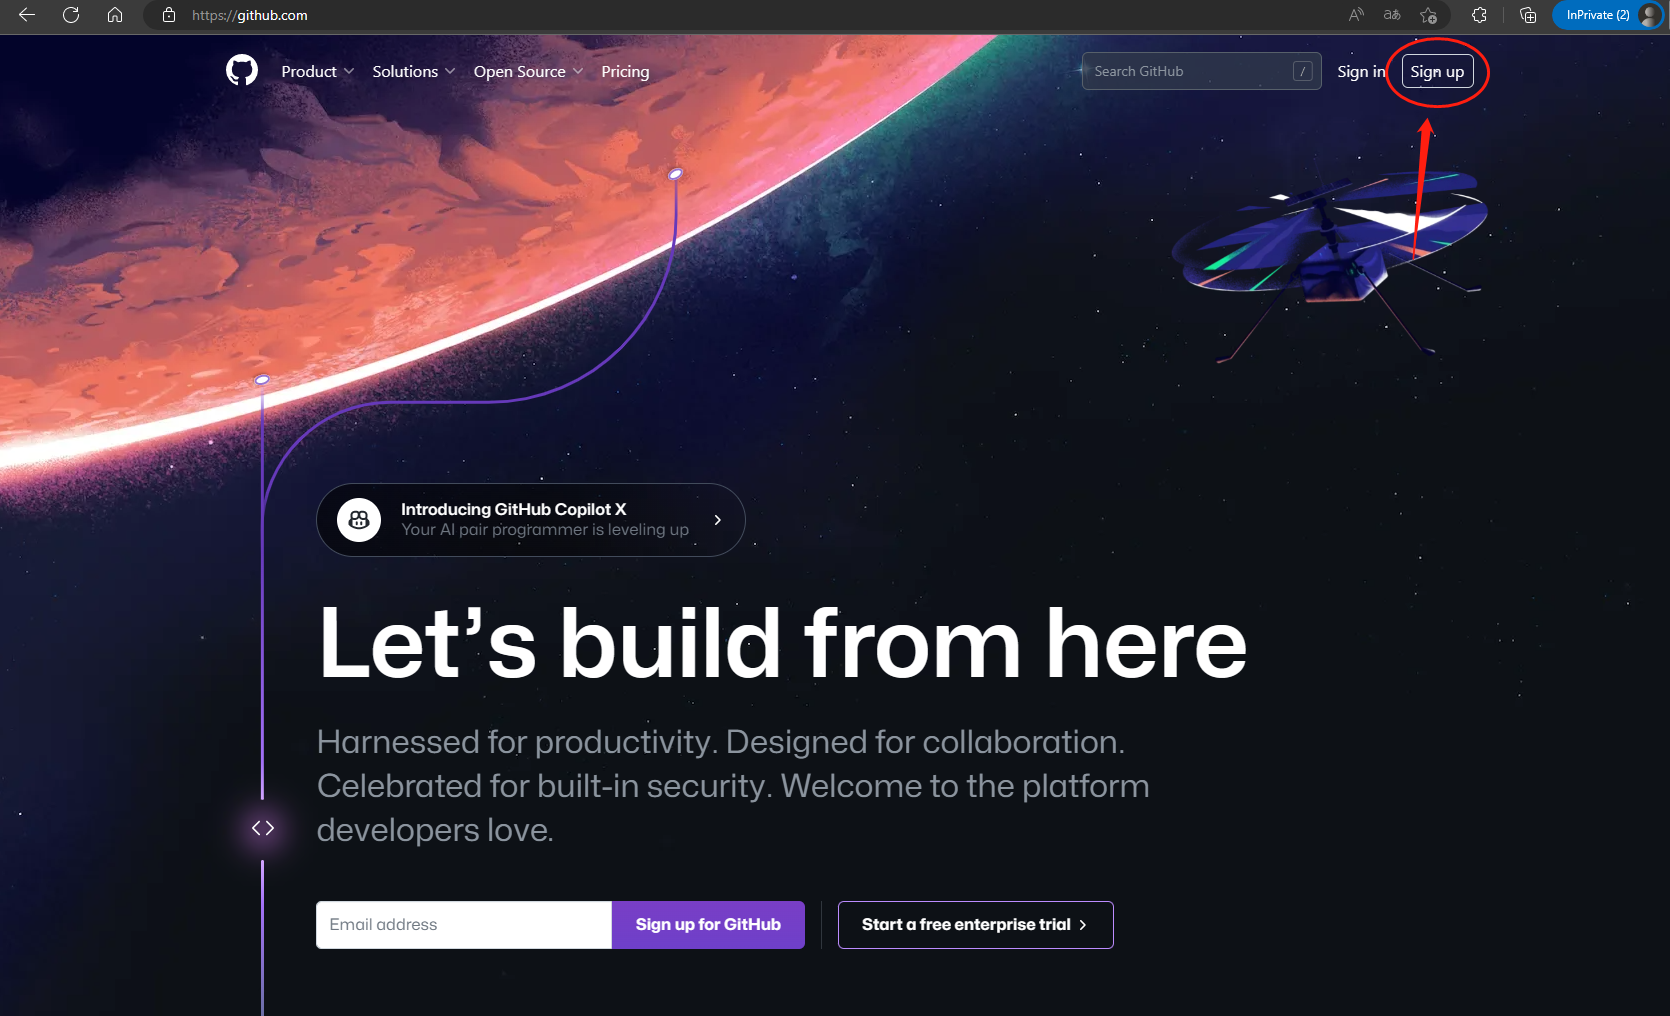The image size is (1670, 1016).
Task: Open the Collections icon in the toolbar
Action: (1527, 15)
